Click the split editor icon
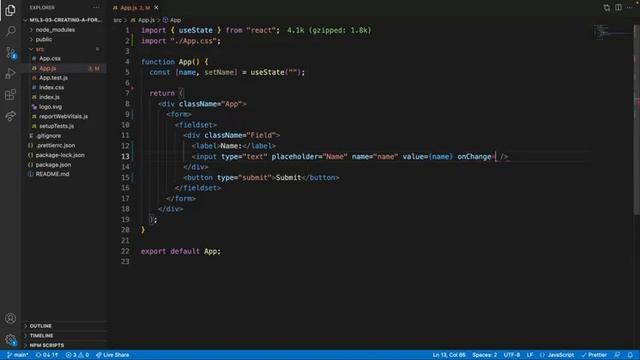 [x=618, y=8]
